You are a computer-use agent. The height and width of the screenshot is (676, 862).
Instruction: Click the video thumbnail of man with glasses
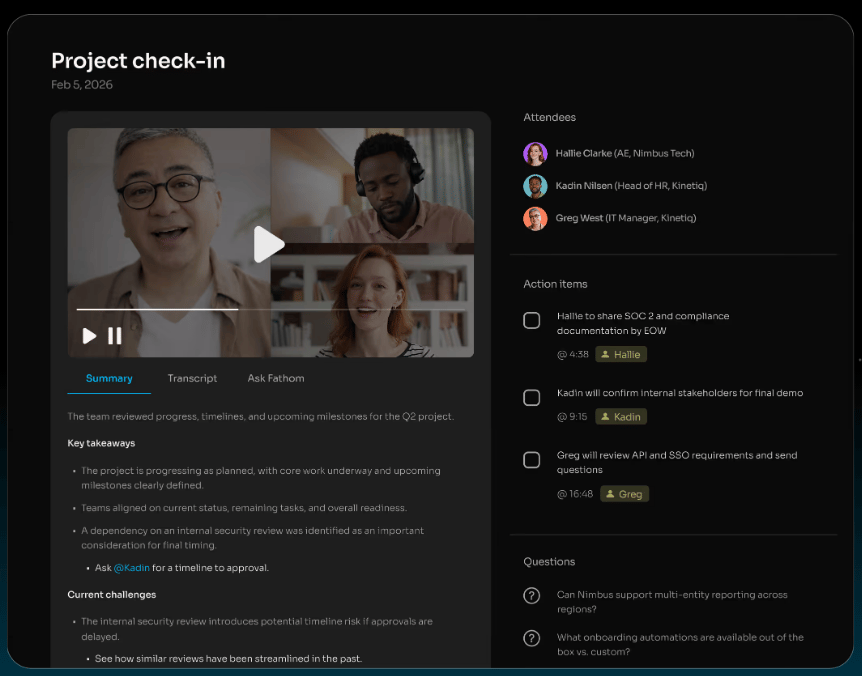pos(169,242)
